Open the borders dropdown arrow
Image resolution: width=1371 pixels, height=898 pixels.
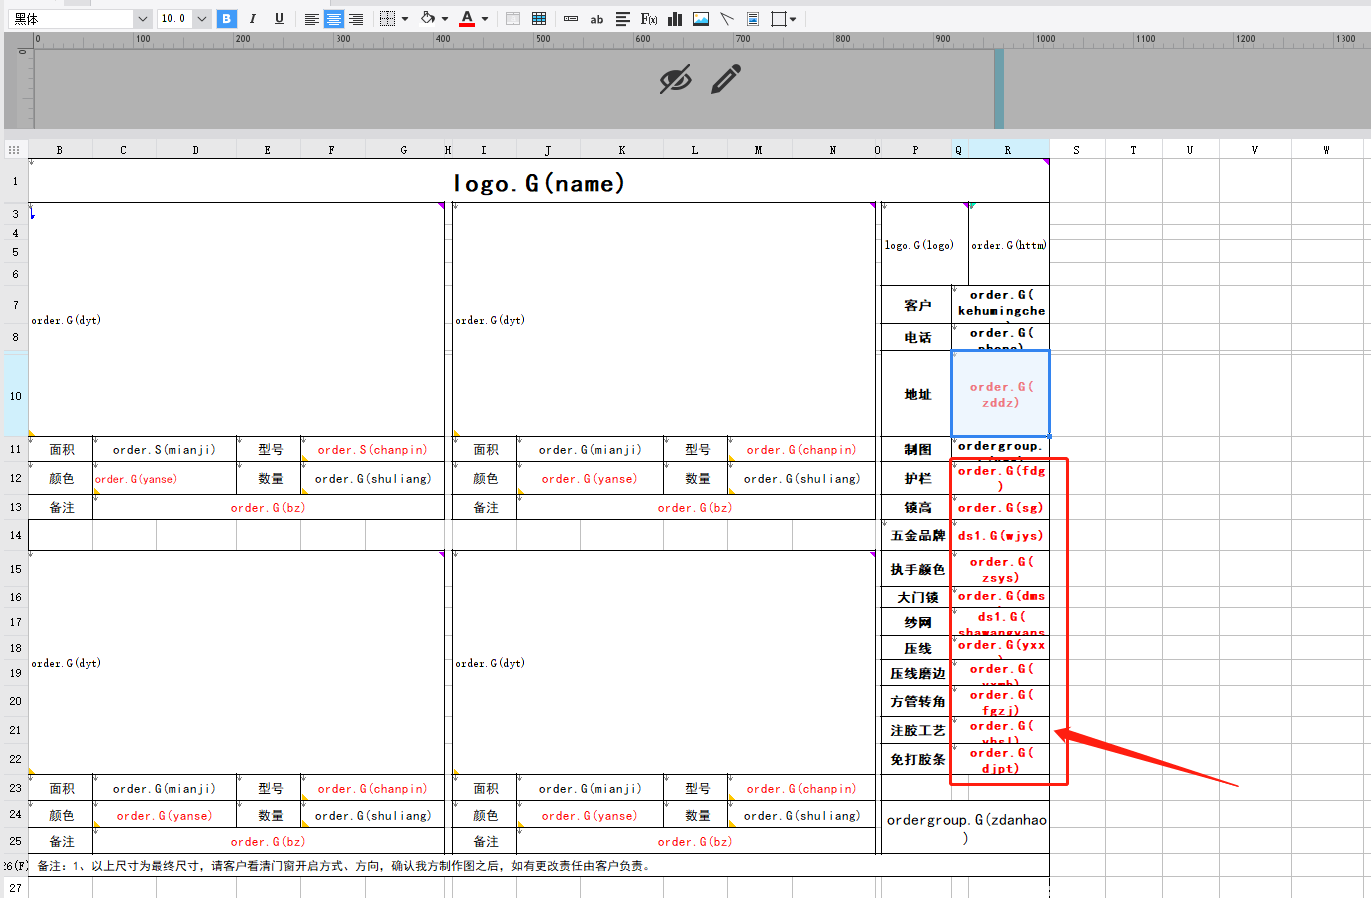405,19
